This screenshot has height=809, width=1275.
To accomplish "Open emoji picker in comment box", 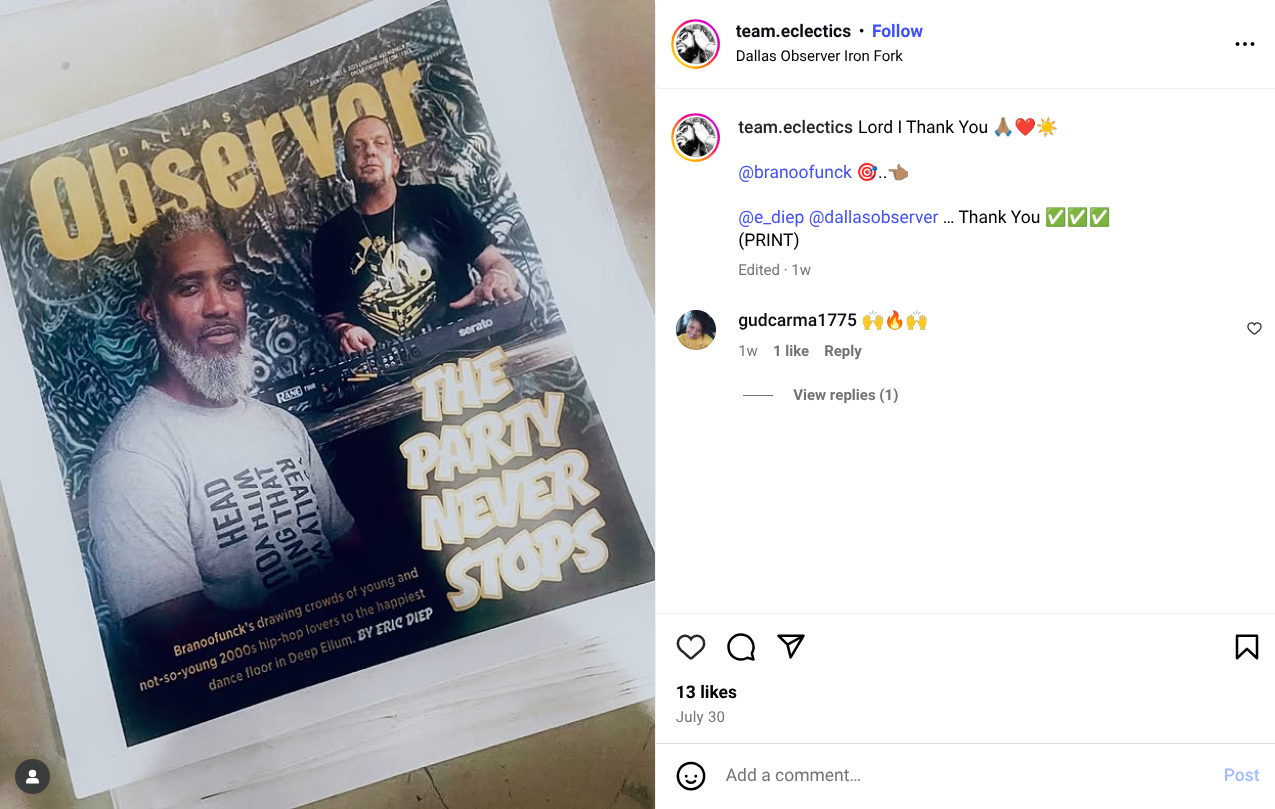I will pos(691,776).
